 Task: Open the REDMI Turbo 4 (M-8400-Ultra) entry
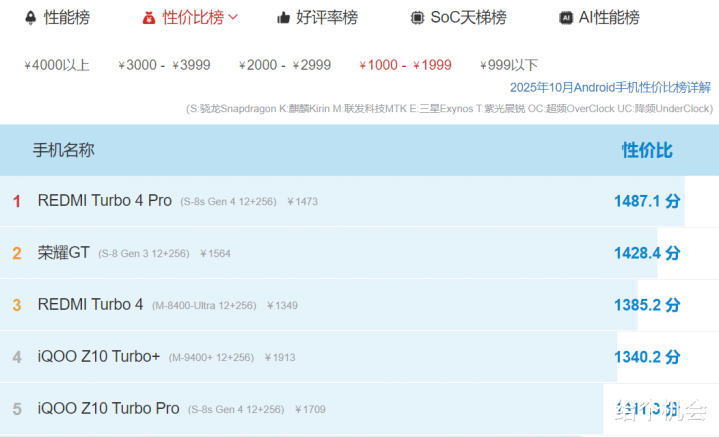tap(90, 304)
